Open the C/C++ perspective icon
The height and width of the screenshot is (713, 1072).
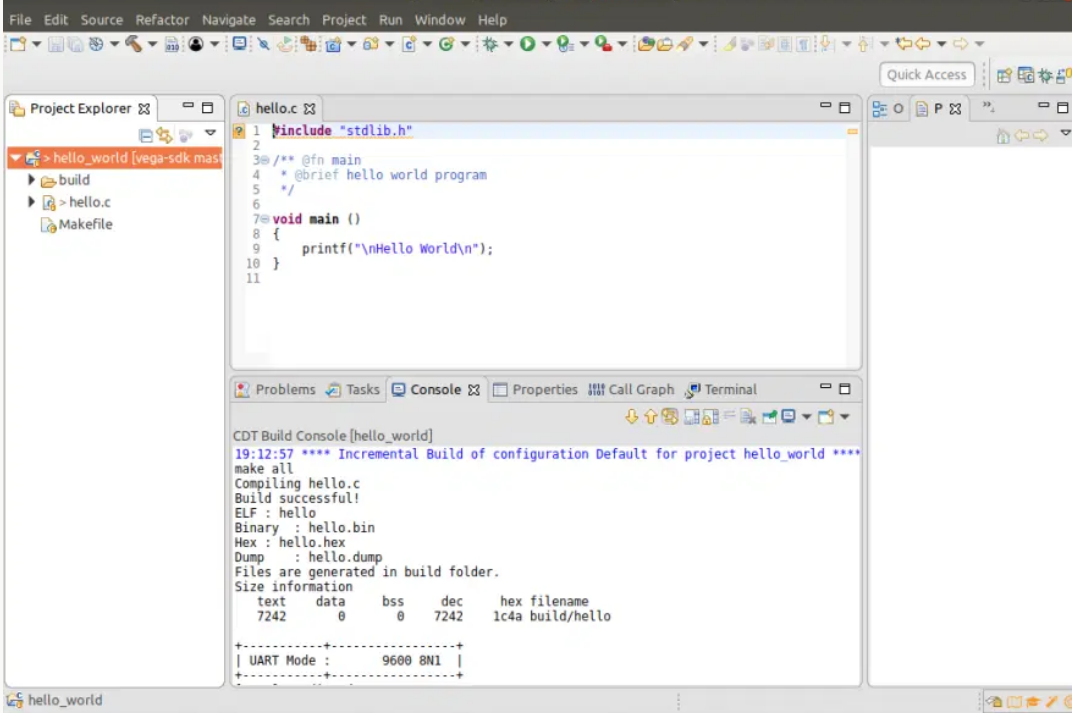point(1024,75)
